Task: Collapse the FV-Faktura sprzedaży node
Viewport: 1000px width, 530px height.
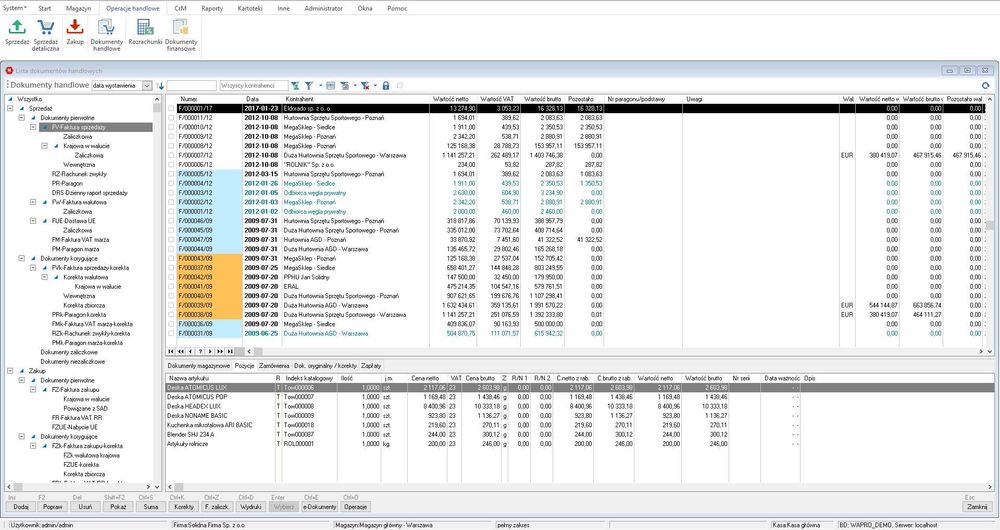Action: (33, 127)
